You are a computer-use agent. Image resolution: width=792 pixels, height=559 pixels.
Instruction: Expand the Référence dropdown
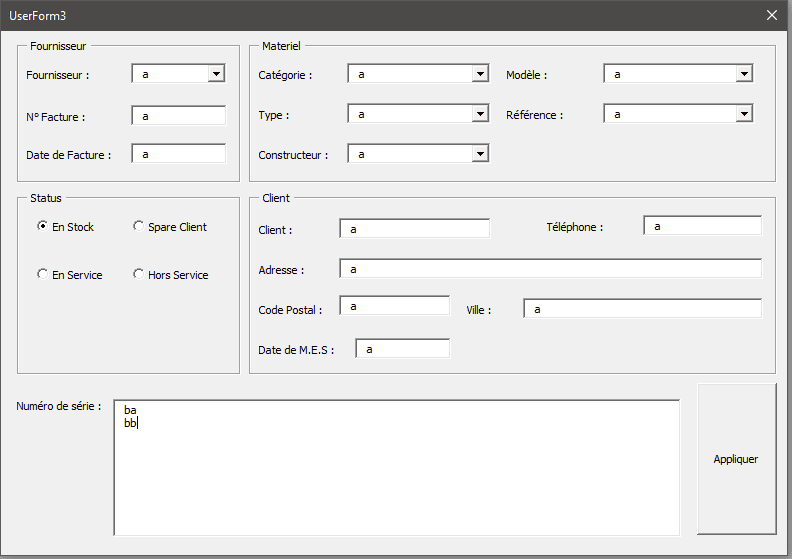743,115
